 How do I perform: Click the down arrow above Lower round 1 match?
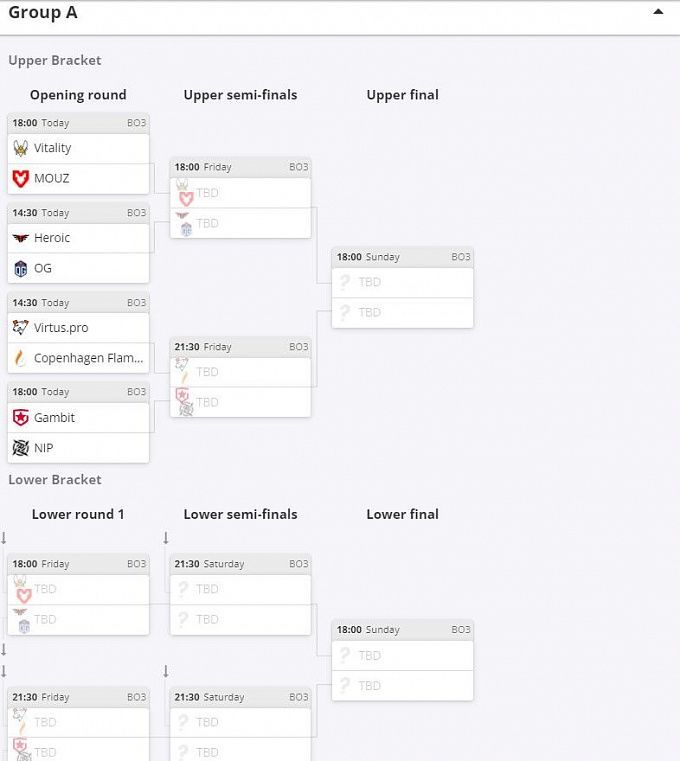(4, 539)
